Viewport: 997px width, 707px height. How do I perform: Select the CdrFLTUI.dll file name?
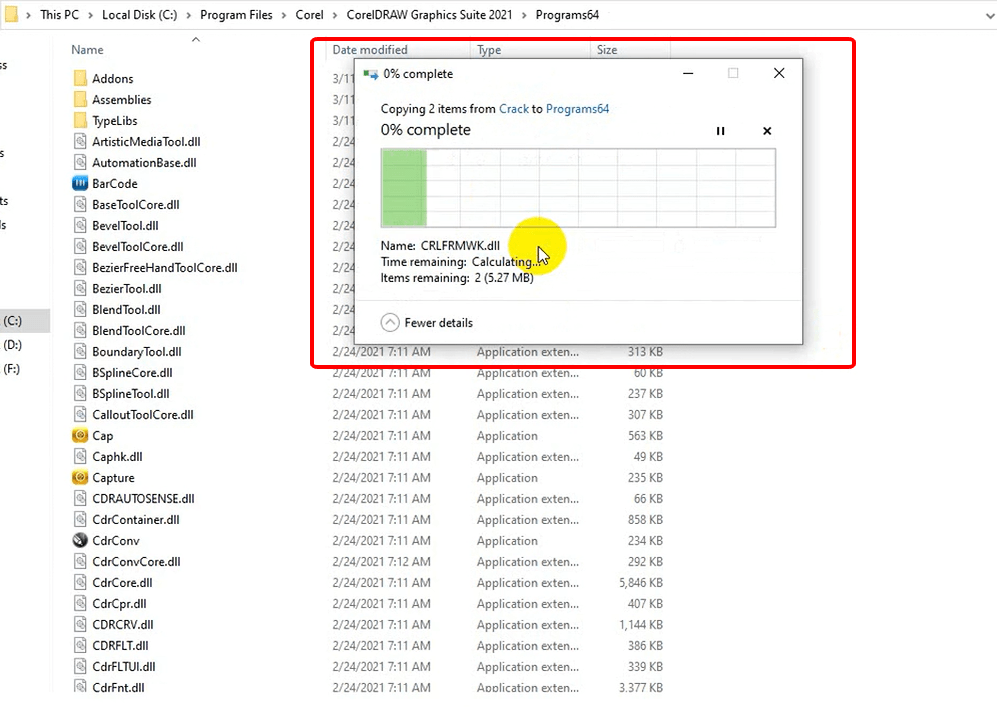[123, 666]
